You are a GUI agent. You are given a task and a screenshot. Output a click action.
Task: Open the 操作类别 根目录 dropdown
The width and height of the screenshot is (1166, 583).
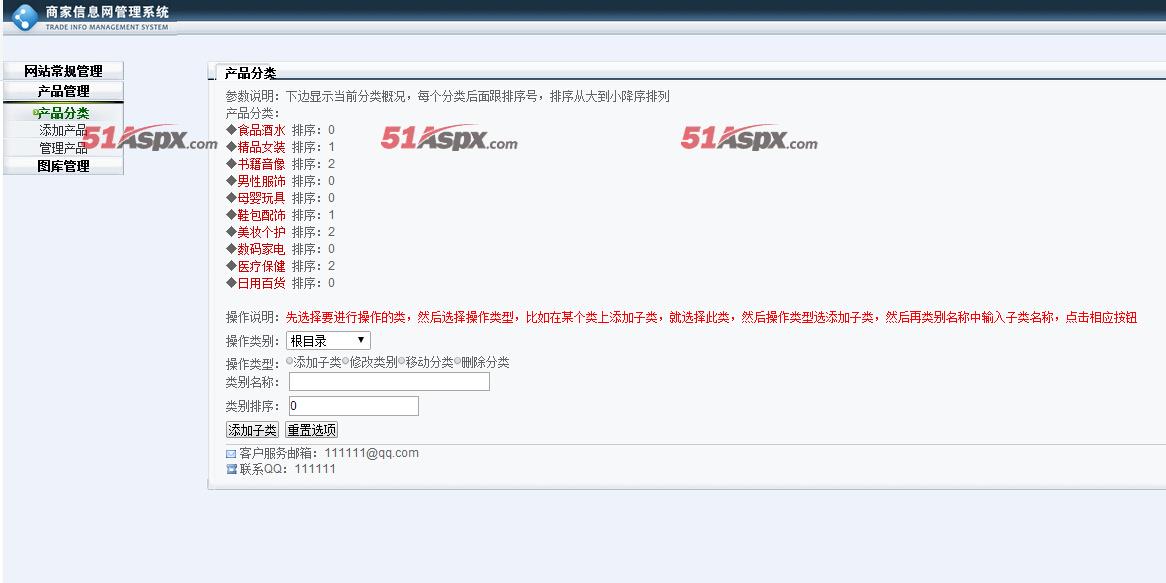(x=328, y=341)
